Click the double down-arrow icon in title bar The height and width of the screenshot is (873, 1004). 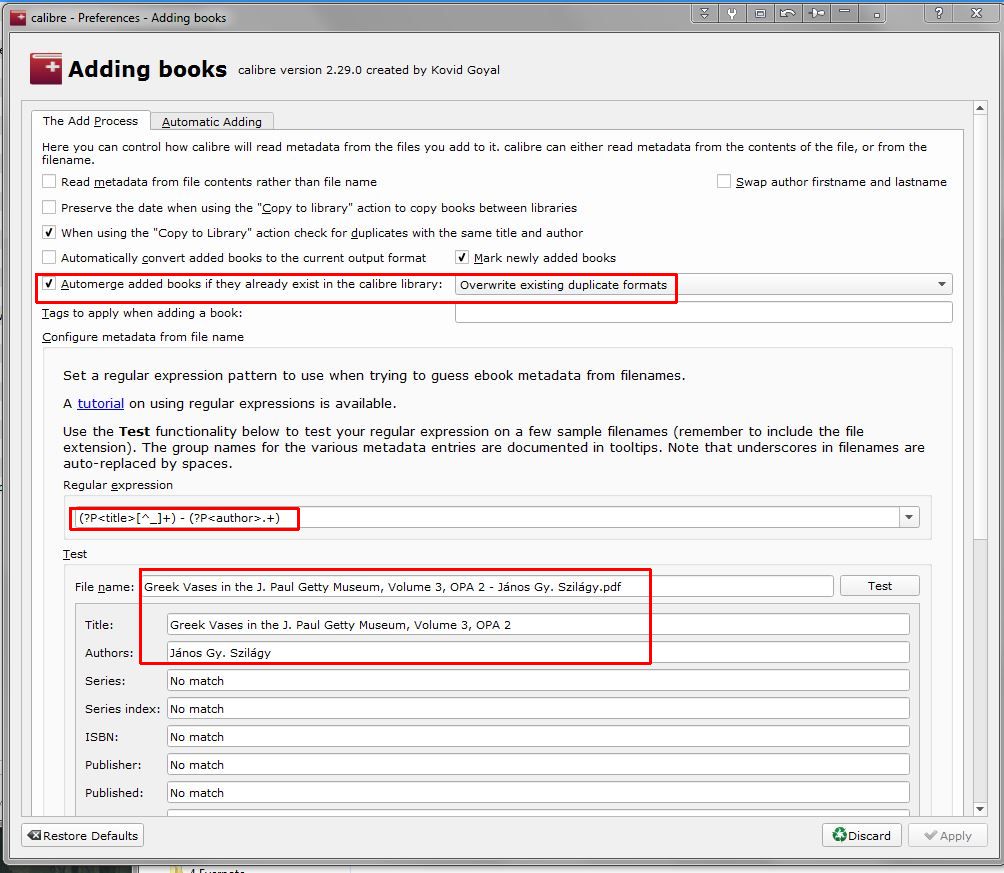tap(704, 13)
